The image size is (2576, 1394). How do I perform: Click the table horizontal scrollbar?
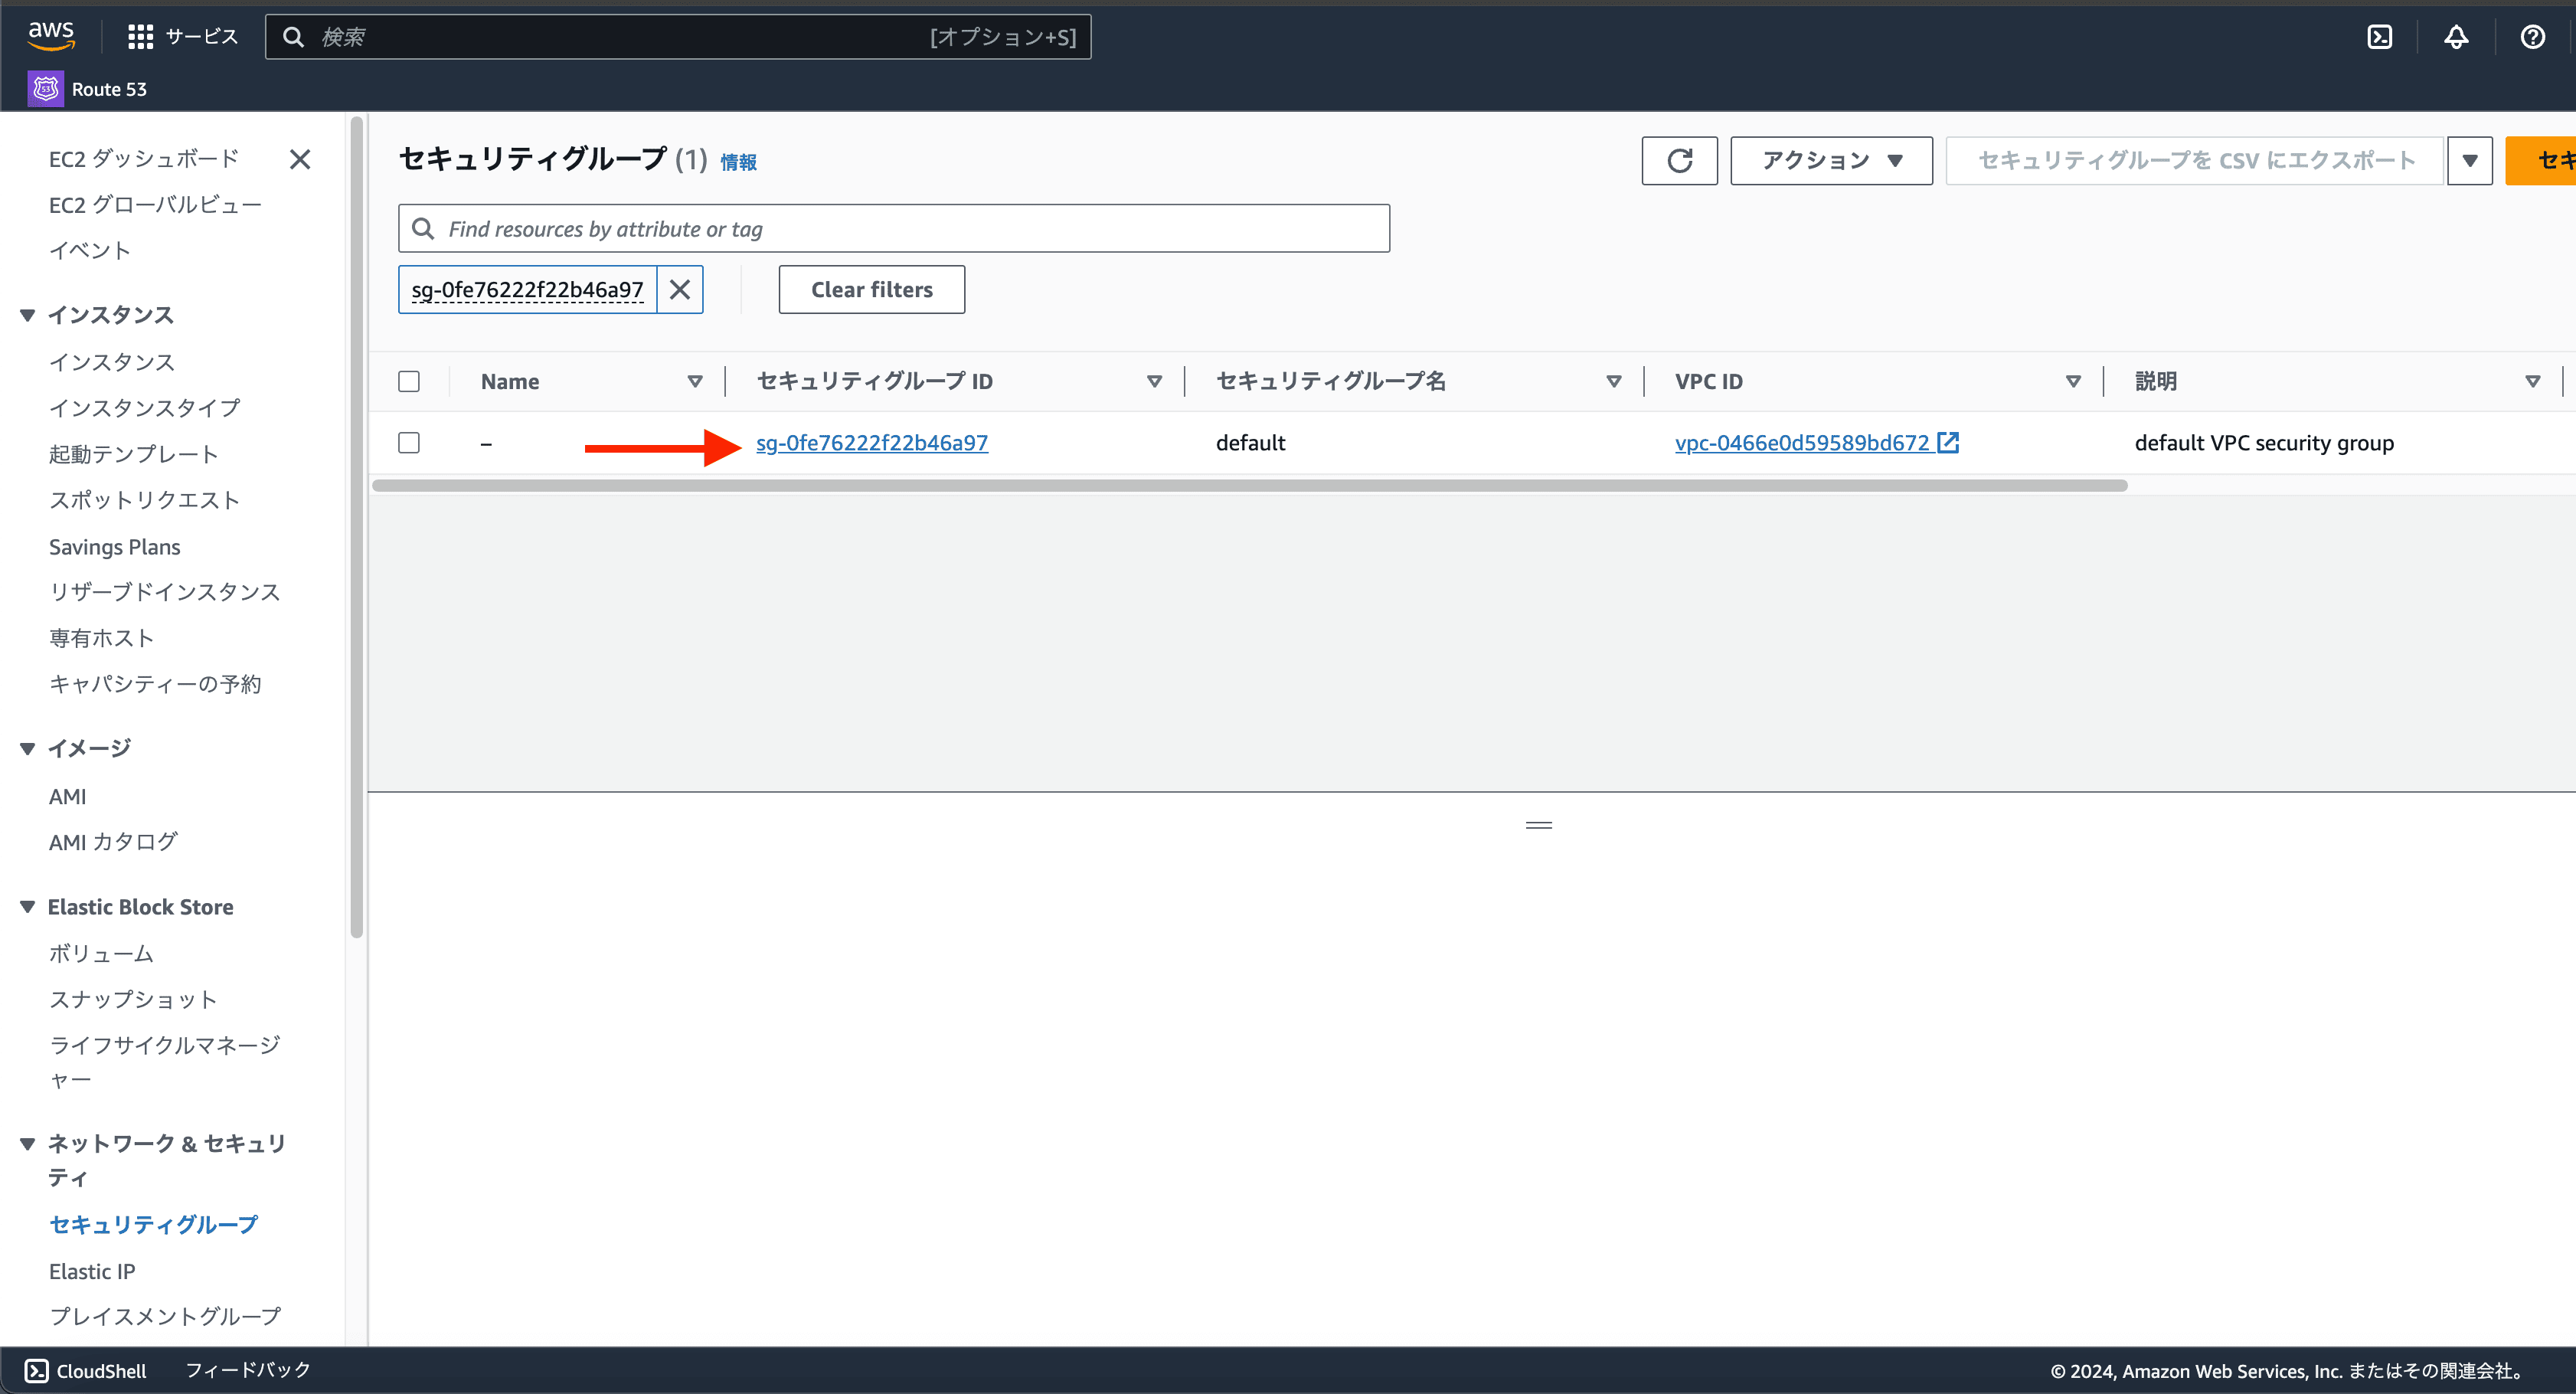pos(1249,486)
